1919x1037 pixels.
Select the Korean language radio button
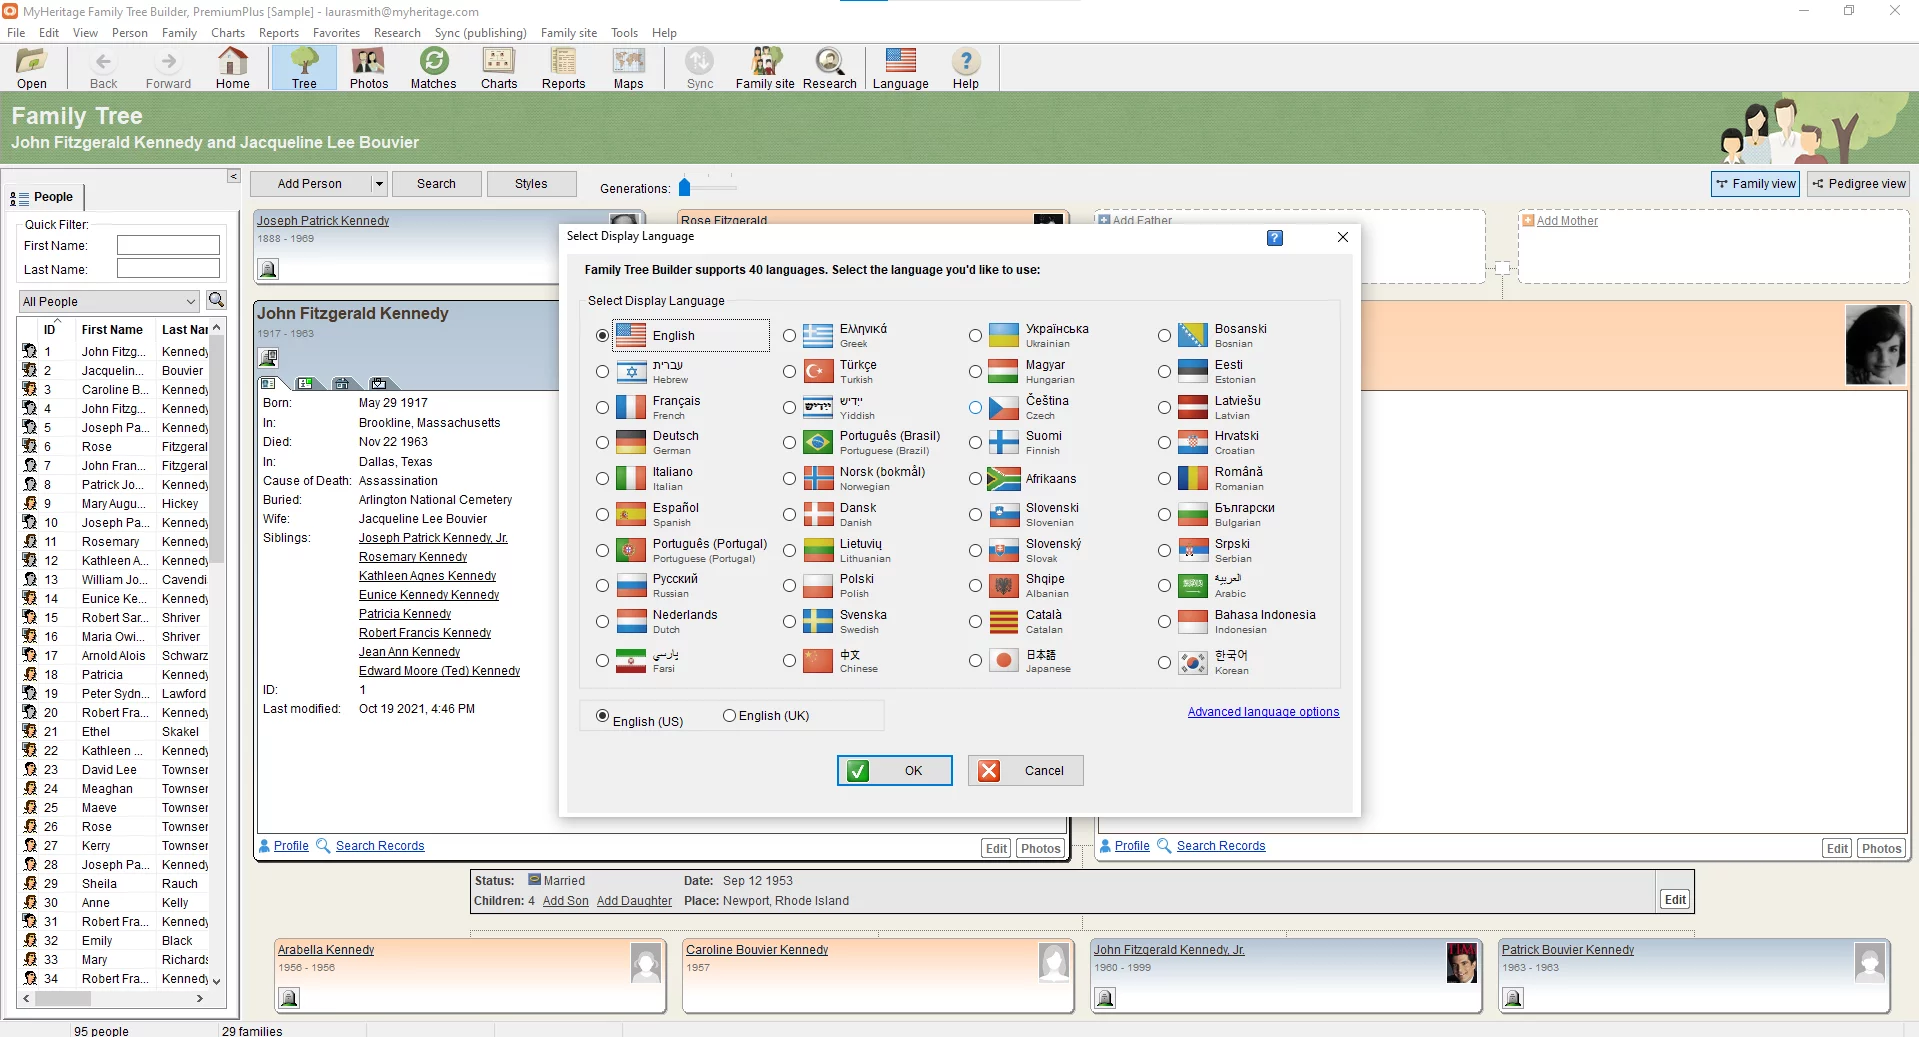[1164, 662]
